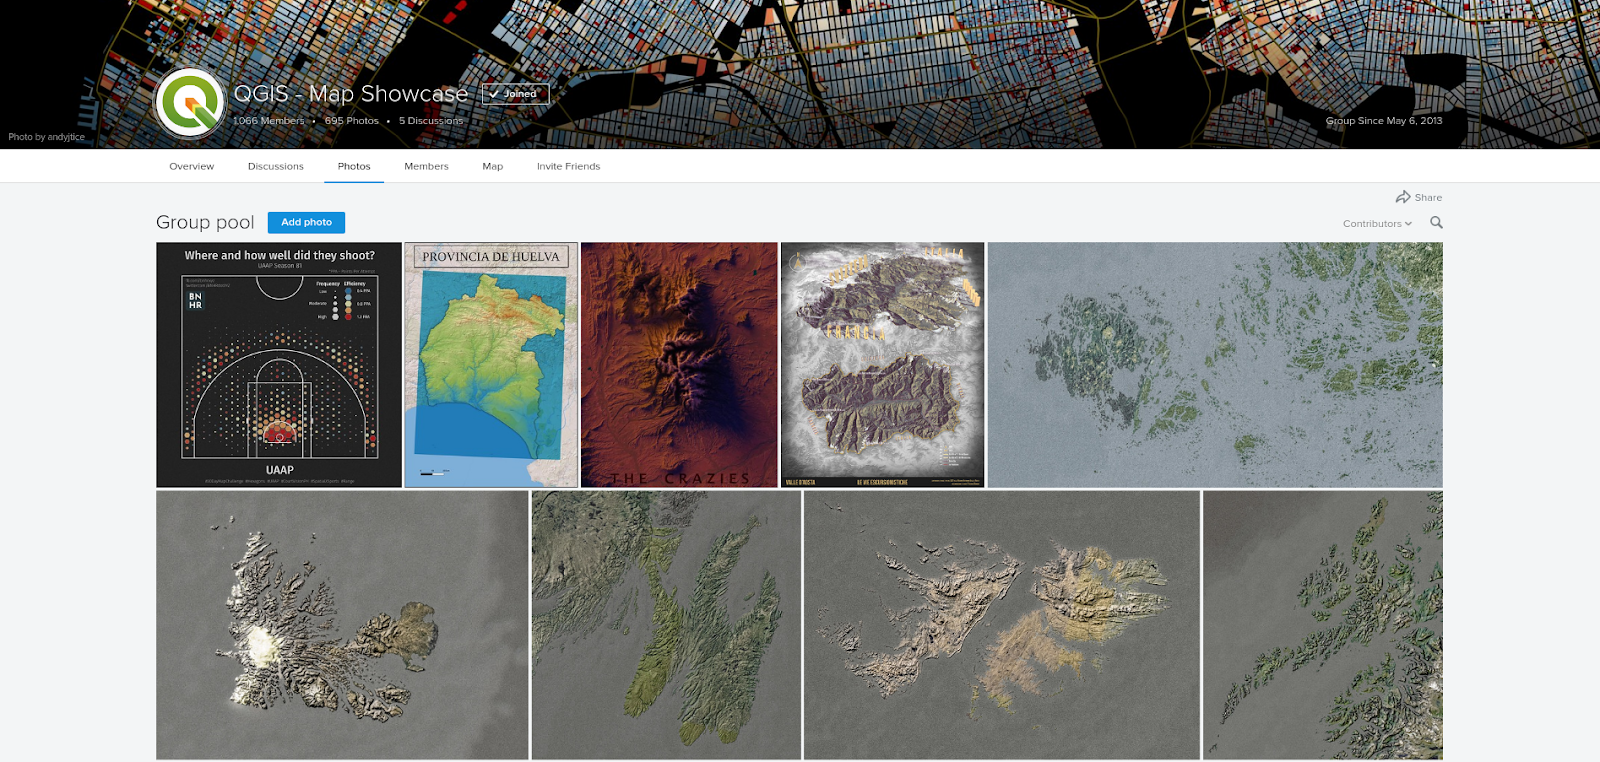Open the rightmost bottom-row green islands map
This screenshot has width=1600, height=762.
[1323, 625]
